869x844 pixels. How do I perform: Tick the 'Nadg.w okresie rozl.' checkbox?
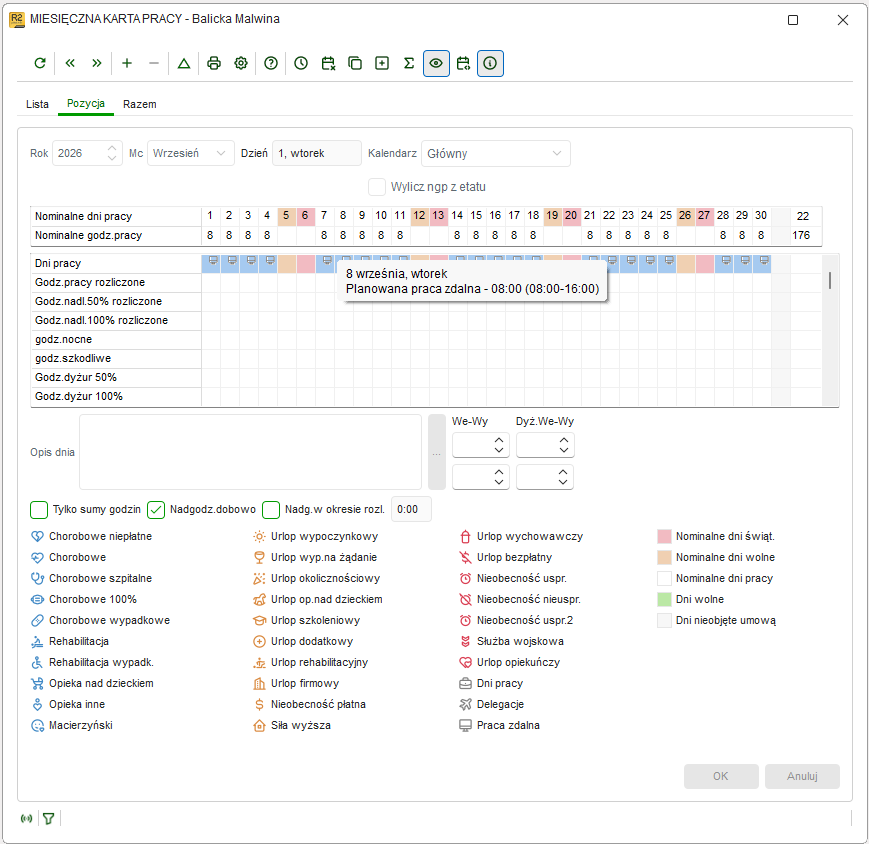[271, 510]
